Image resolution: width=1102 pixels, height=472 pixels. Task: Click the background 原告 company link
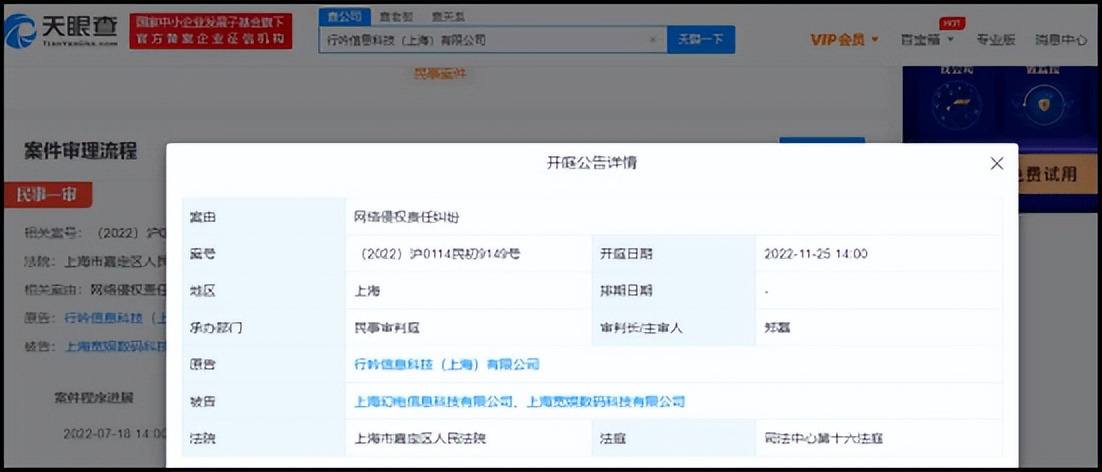click(115, 317)
